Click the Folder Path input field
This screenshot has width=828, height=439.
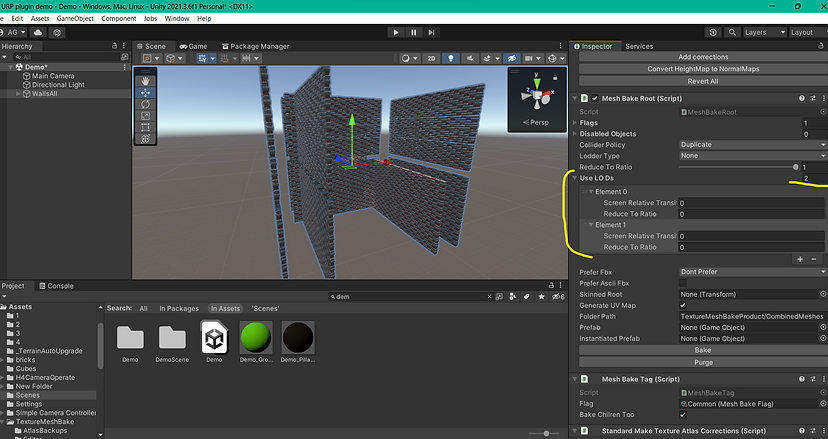[x=752, y=316]
